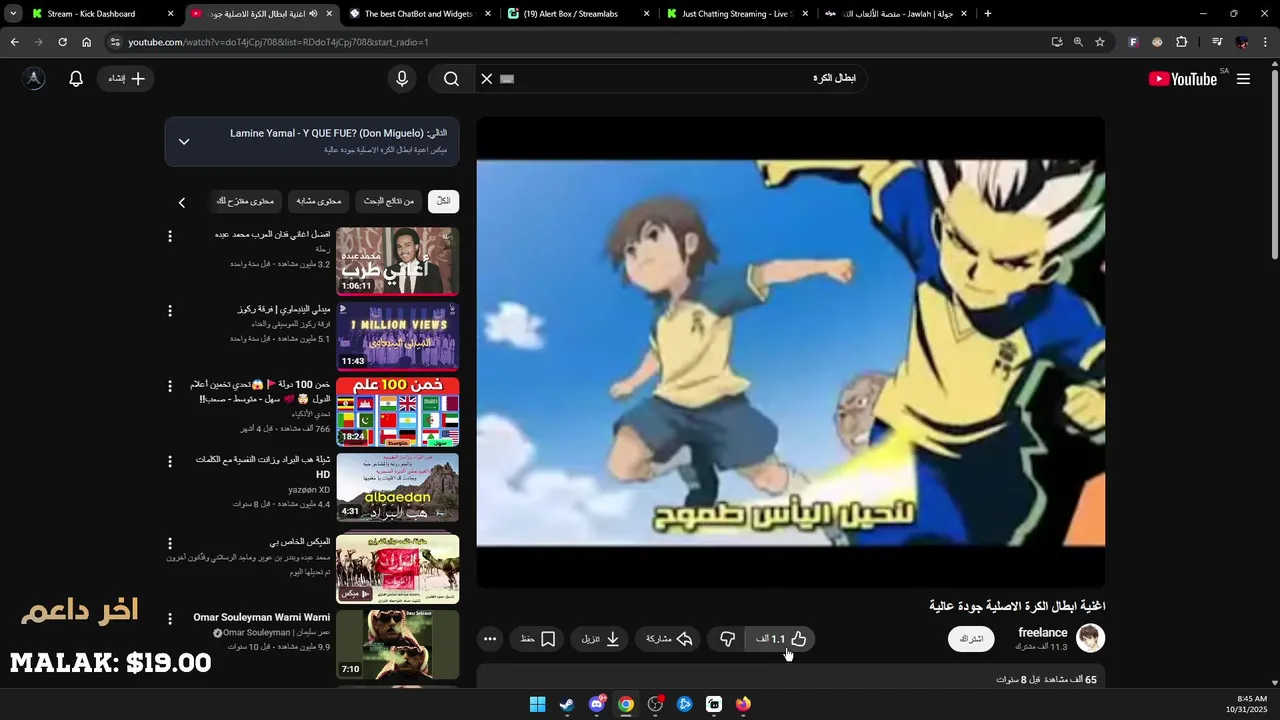Open a new browser tab with plus
Viewport: 1280px width, 720px height.
pyautogui.click(x=987, y=14)
